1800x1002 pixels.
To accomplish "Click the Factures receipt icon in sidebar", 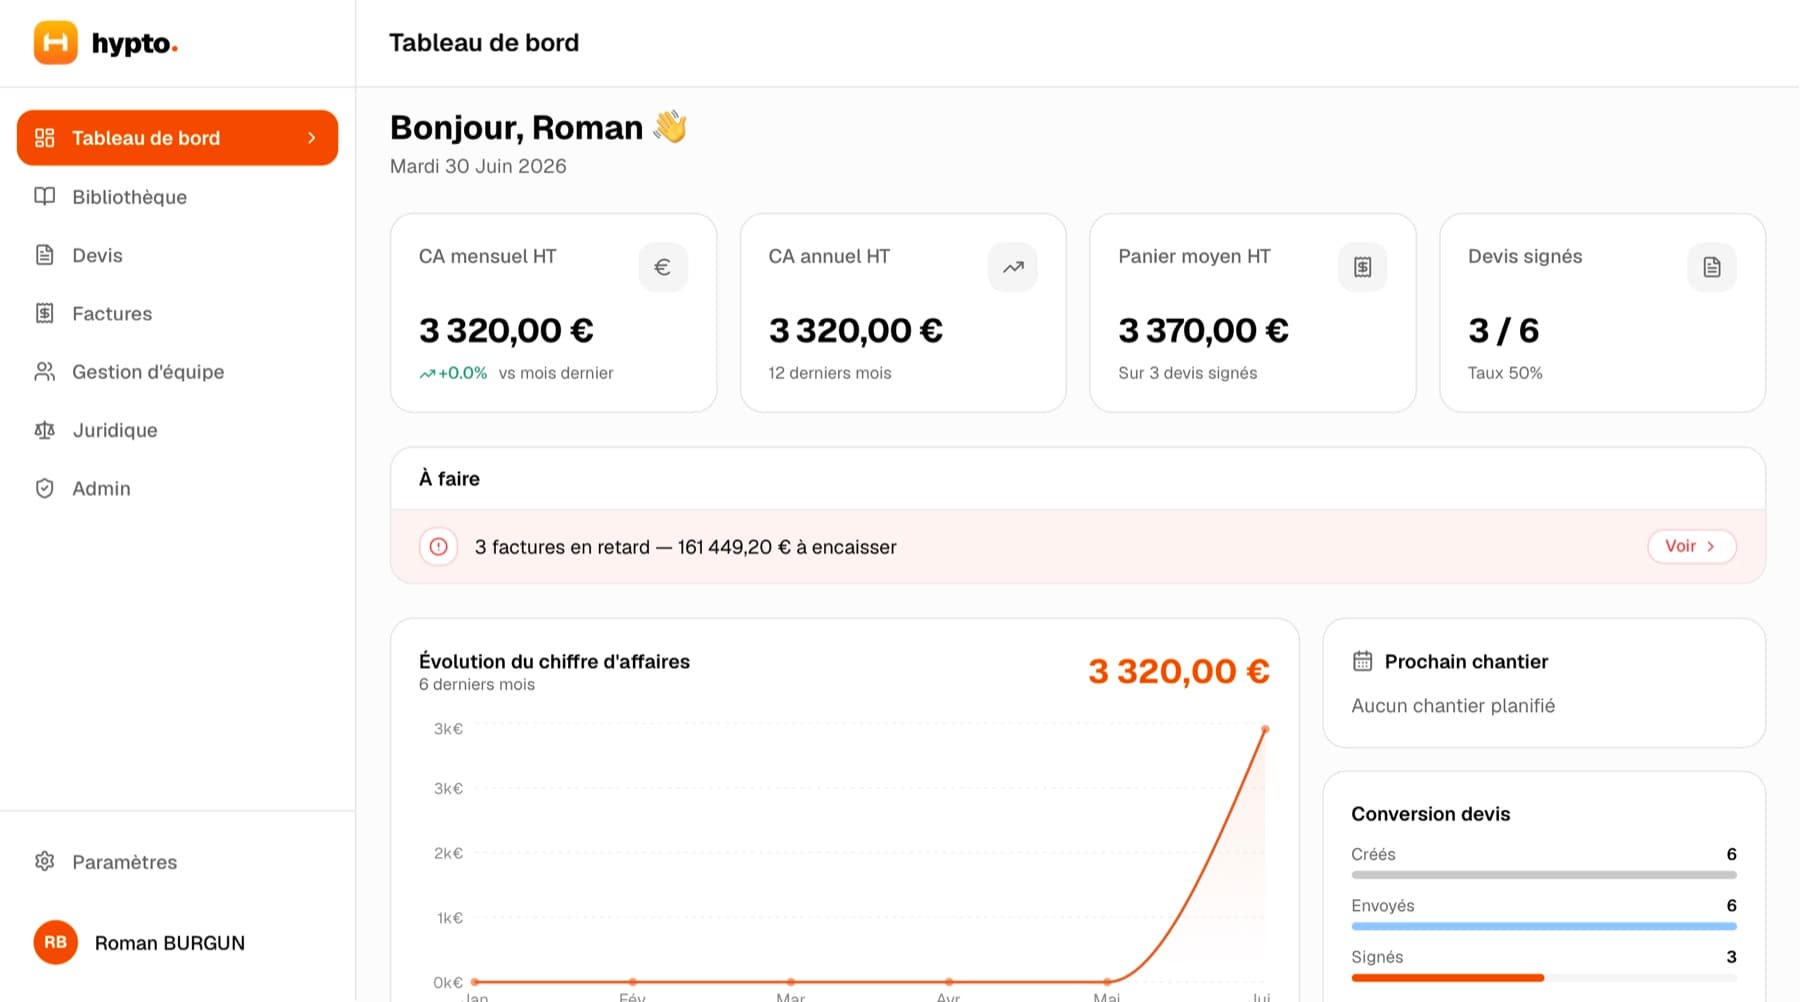I will (x=45, y=313).
